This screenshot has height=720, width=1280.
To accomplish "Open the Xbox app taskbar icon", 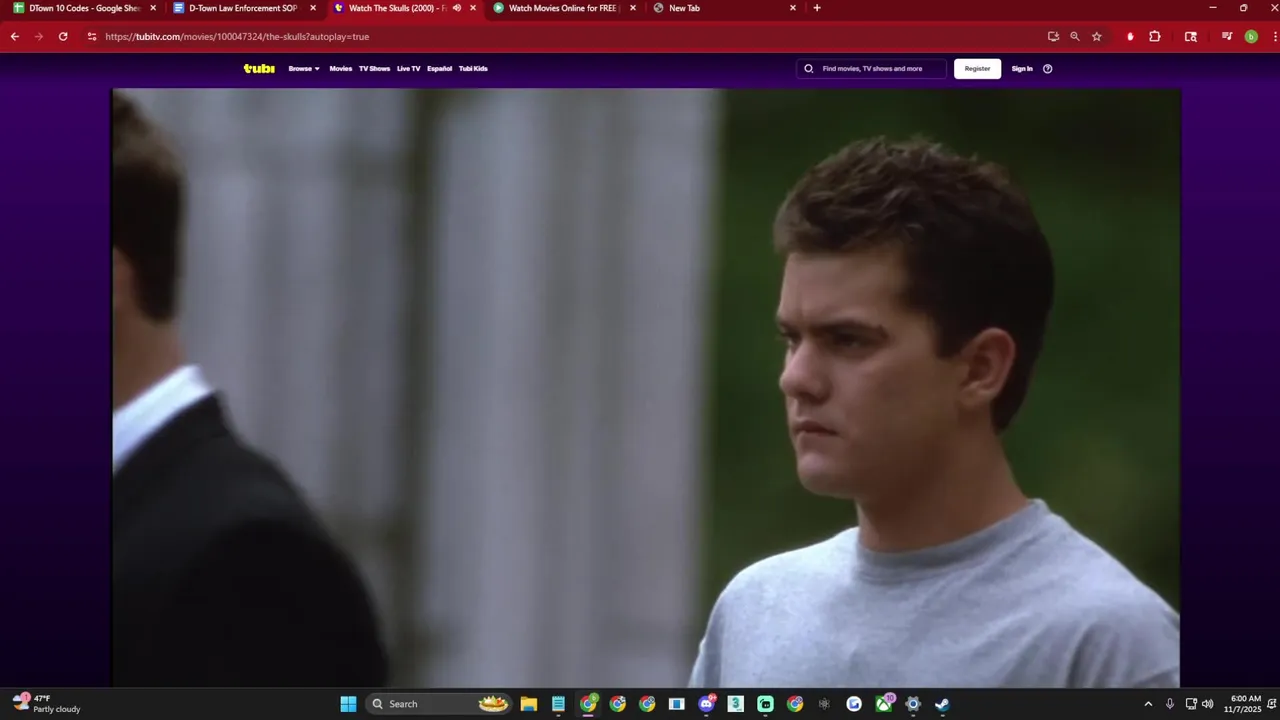I will tap(884, 704).
